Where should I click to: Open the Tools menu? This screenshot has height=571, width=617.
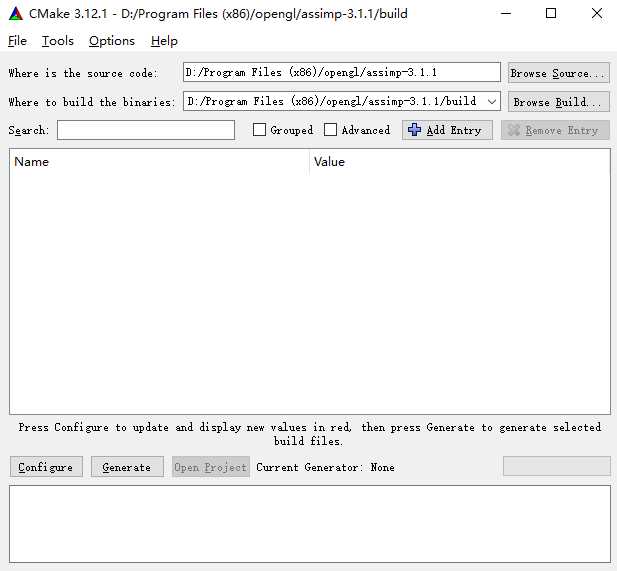click(58, 41)
